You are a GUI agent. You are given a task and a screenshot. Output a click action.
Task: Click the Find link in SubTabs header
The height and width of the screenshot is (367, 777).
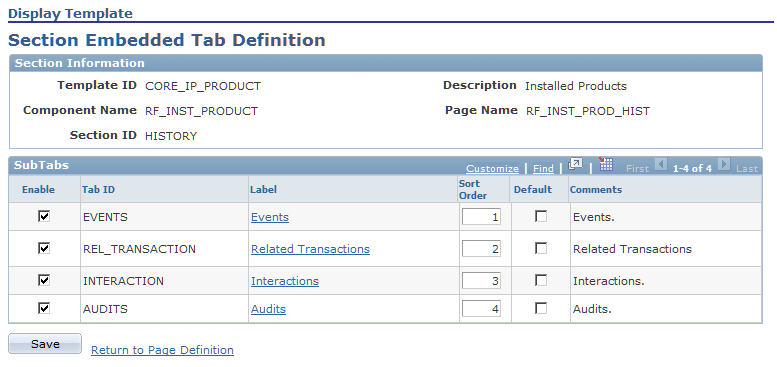coord(543,168)
